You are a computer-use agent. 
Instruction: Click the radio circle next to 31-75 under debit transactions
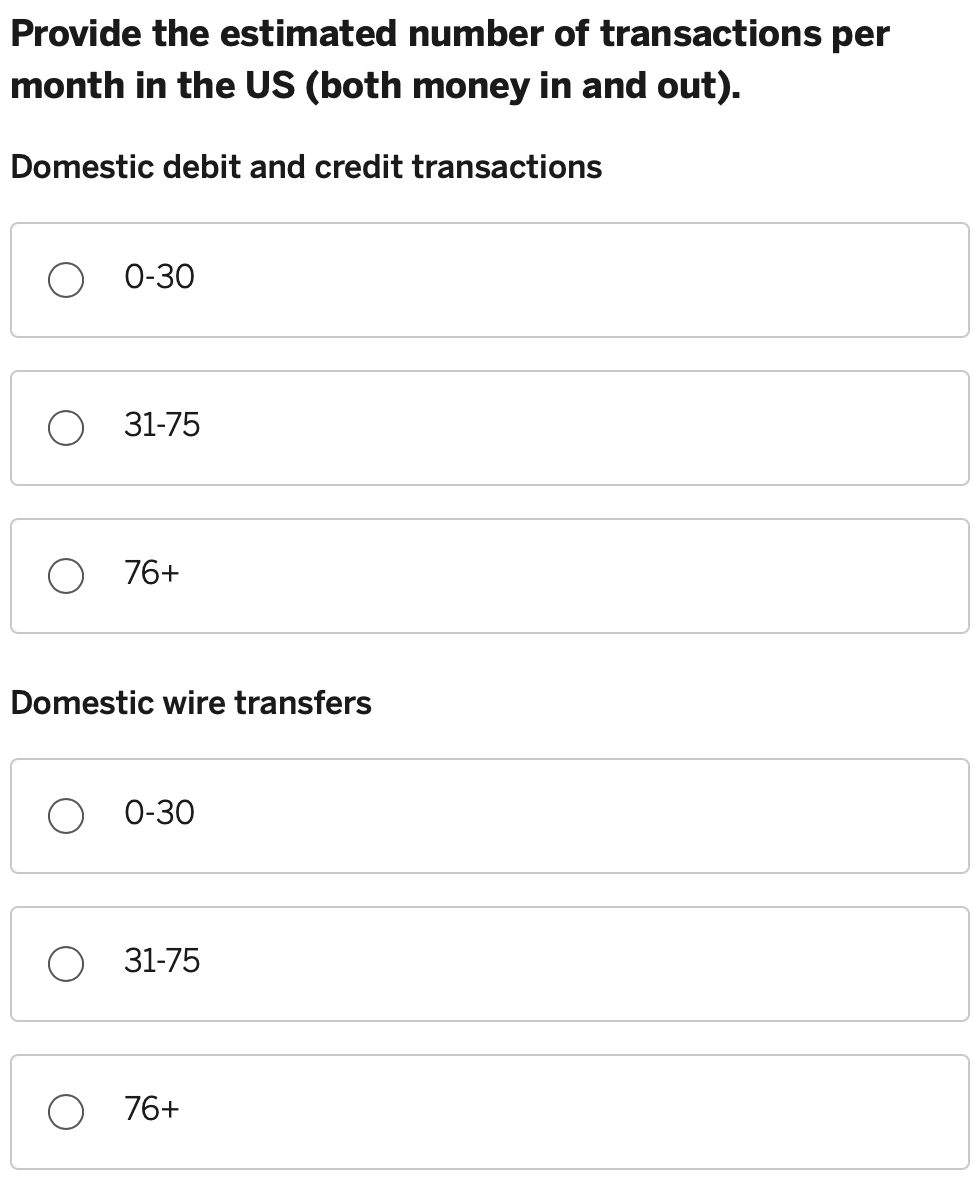tap(66, 429)
